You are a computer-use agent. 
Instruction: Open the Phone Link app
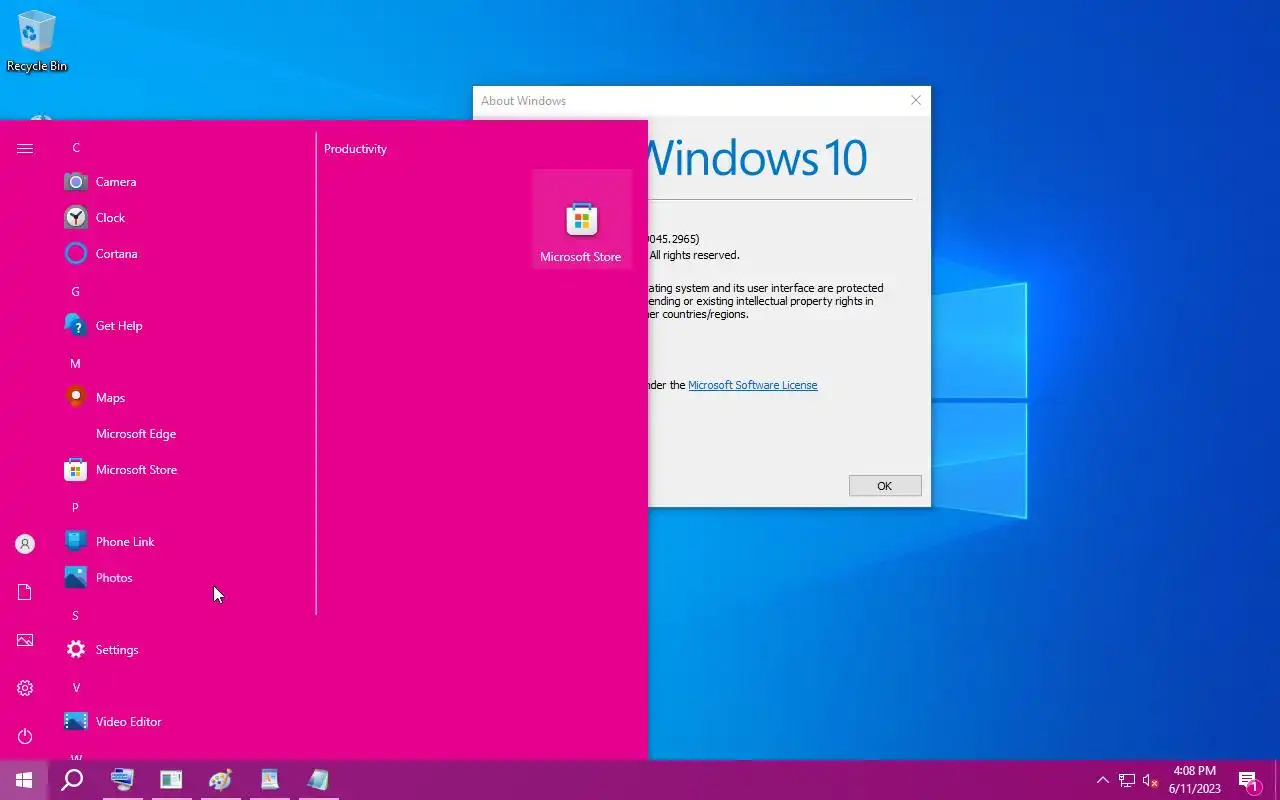[x=186, y=542]
